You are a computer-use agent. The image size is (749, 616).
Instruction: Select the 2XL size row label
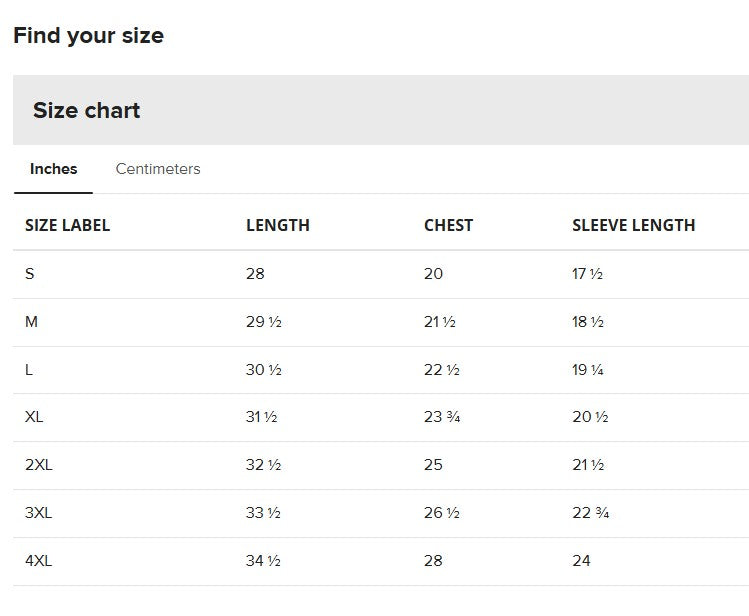(39, 465)
